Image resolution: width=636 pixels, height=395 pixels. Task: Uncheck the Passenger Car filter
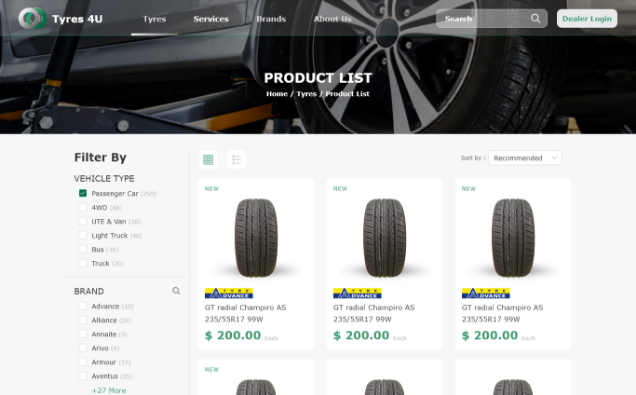click(83, 193)
